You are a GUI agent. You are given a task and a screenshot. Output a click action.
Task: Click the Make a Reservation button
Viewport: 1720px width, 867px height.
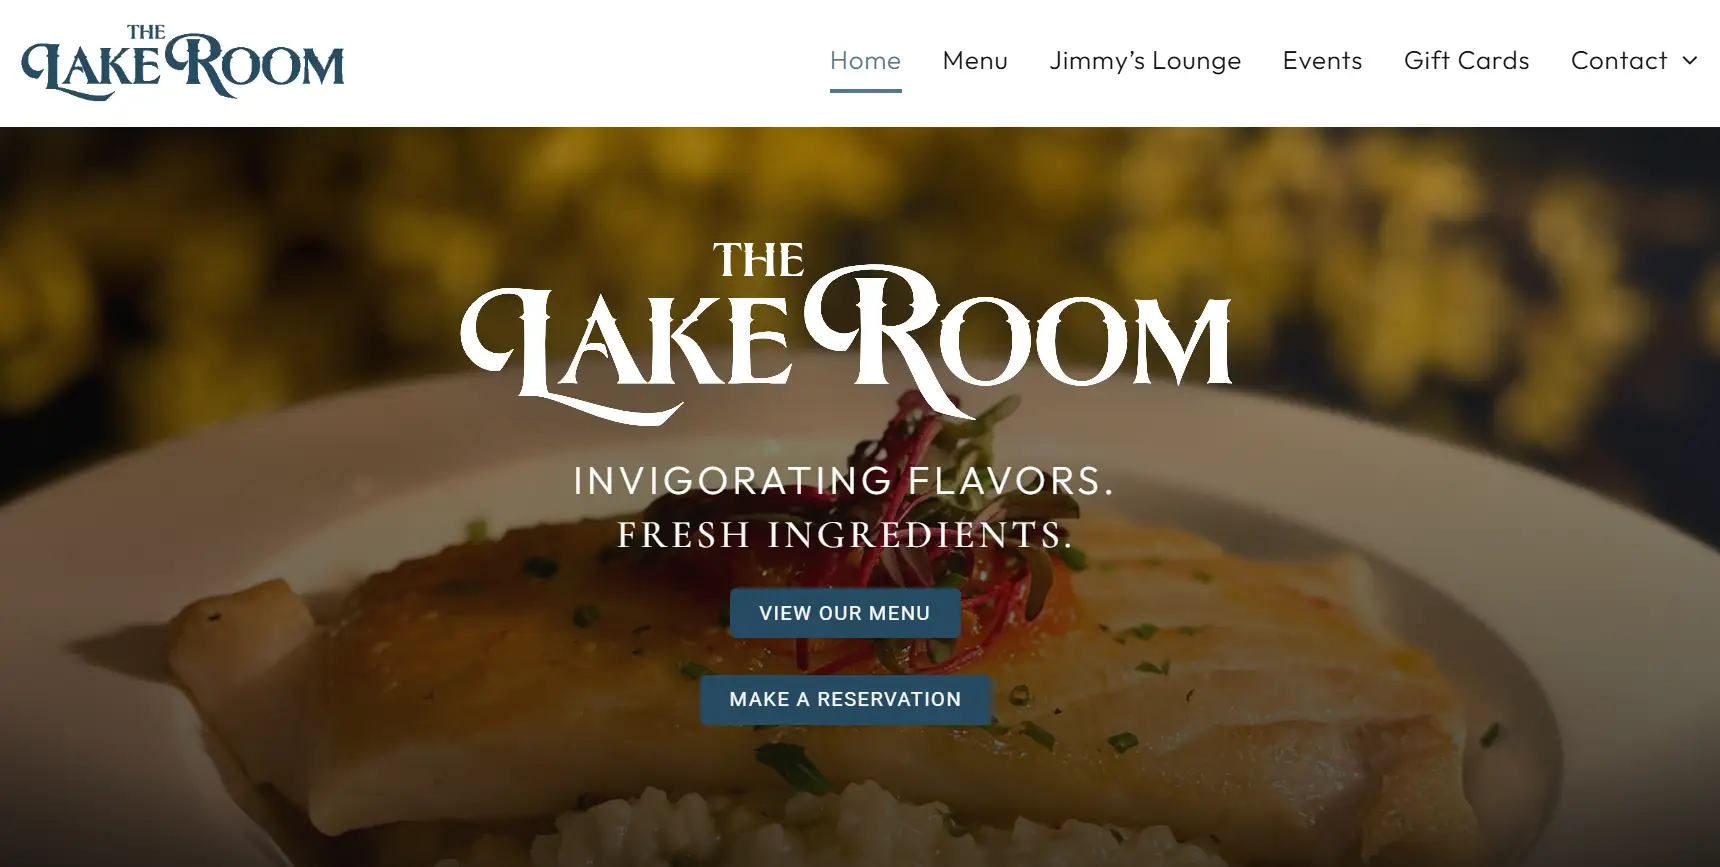[x=845, y=699]
